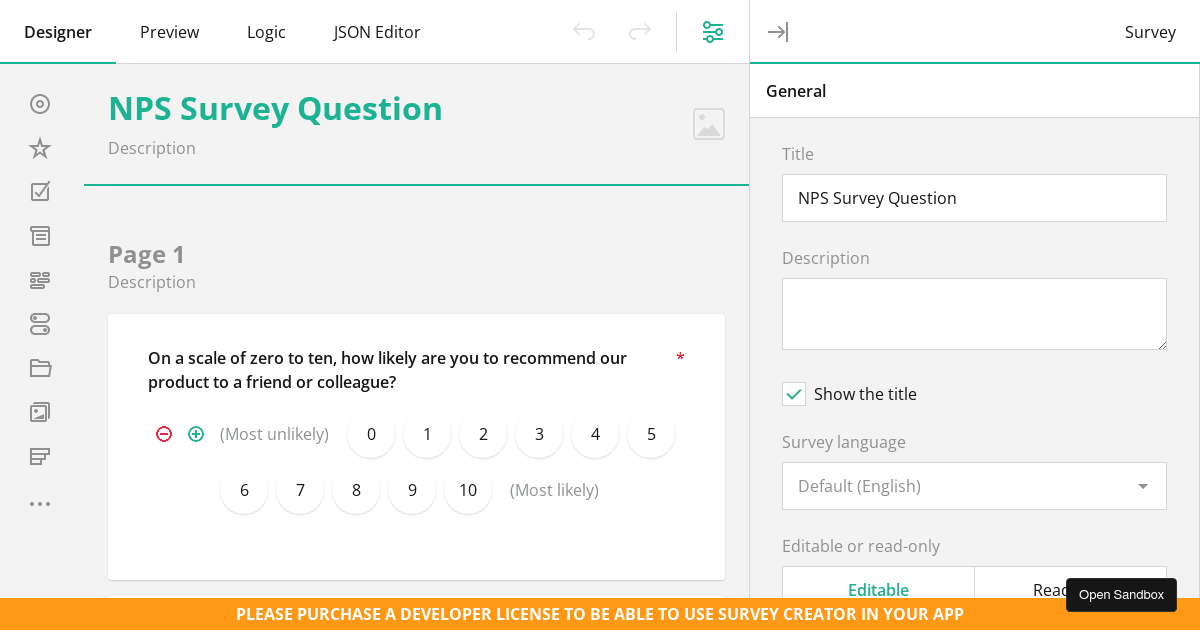
Task: Click the Open Sandbox button
Action: click(1121, 594)
